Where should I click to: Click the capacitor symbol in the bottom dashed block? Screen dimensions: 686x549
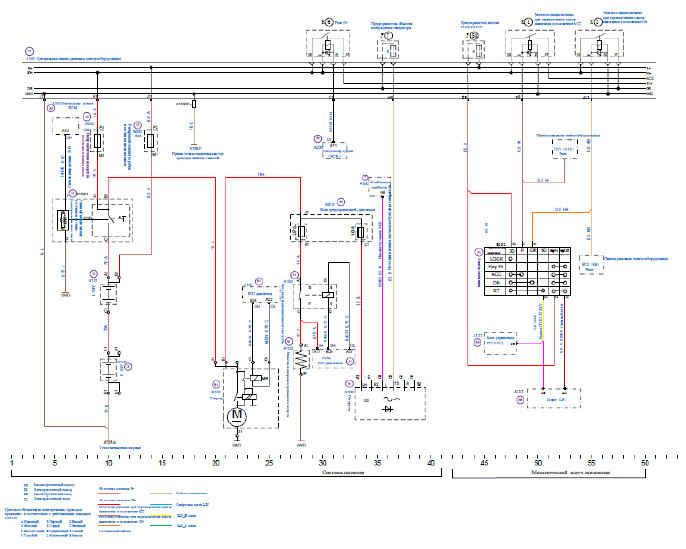click(391, 408)
